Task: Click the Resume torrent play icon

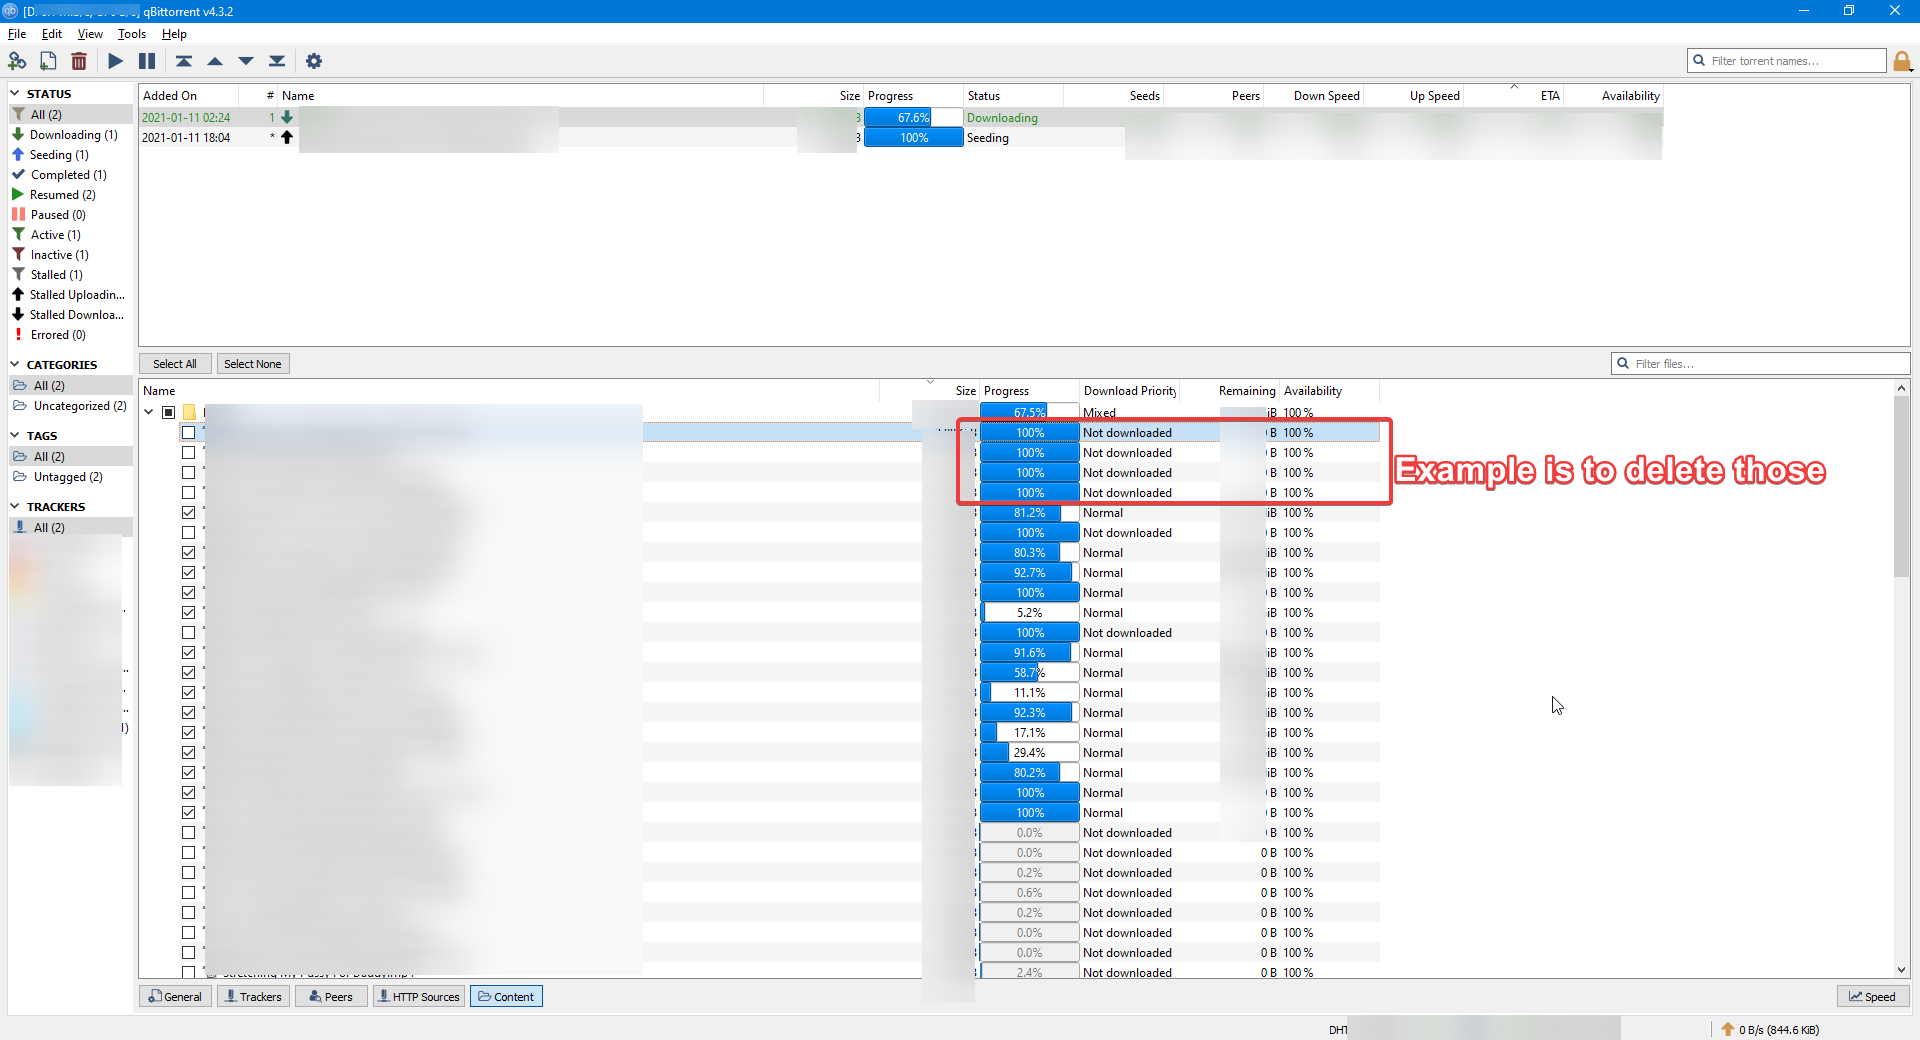Action: 115,61
